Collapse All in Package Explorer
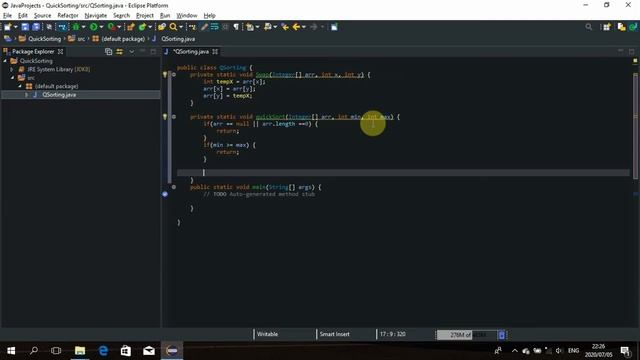 point(108,52)
